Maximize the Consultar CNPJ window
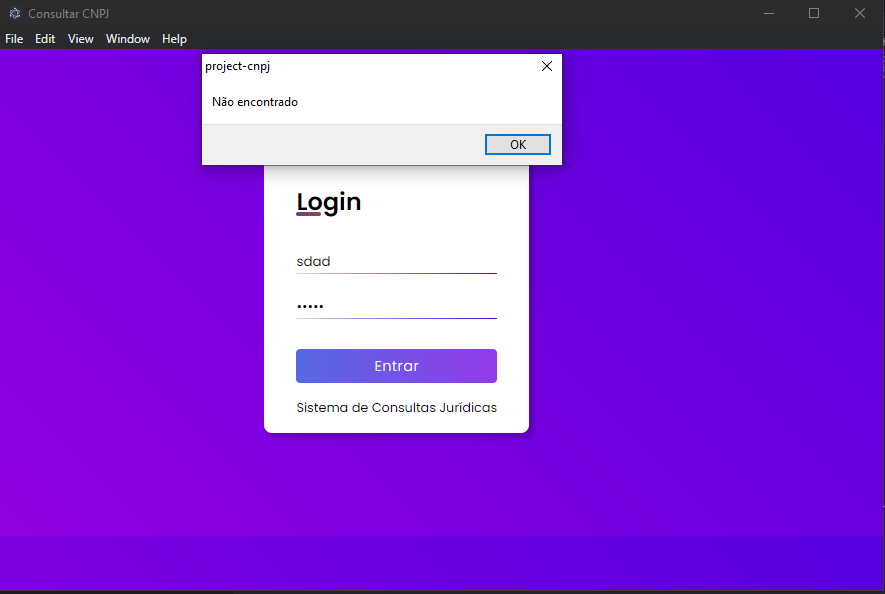Screen dimensions: 885x594 pyautogui.click(x=814, y=13)
